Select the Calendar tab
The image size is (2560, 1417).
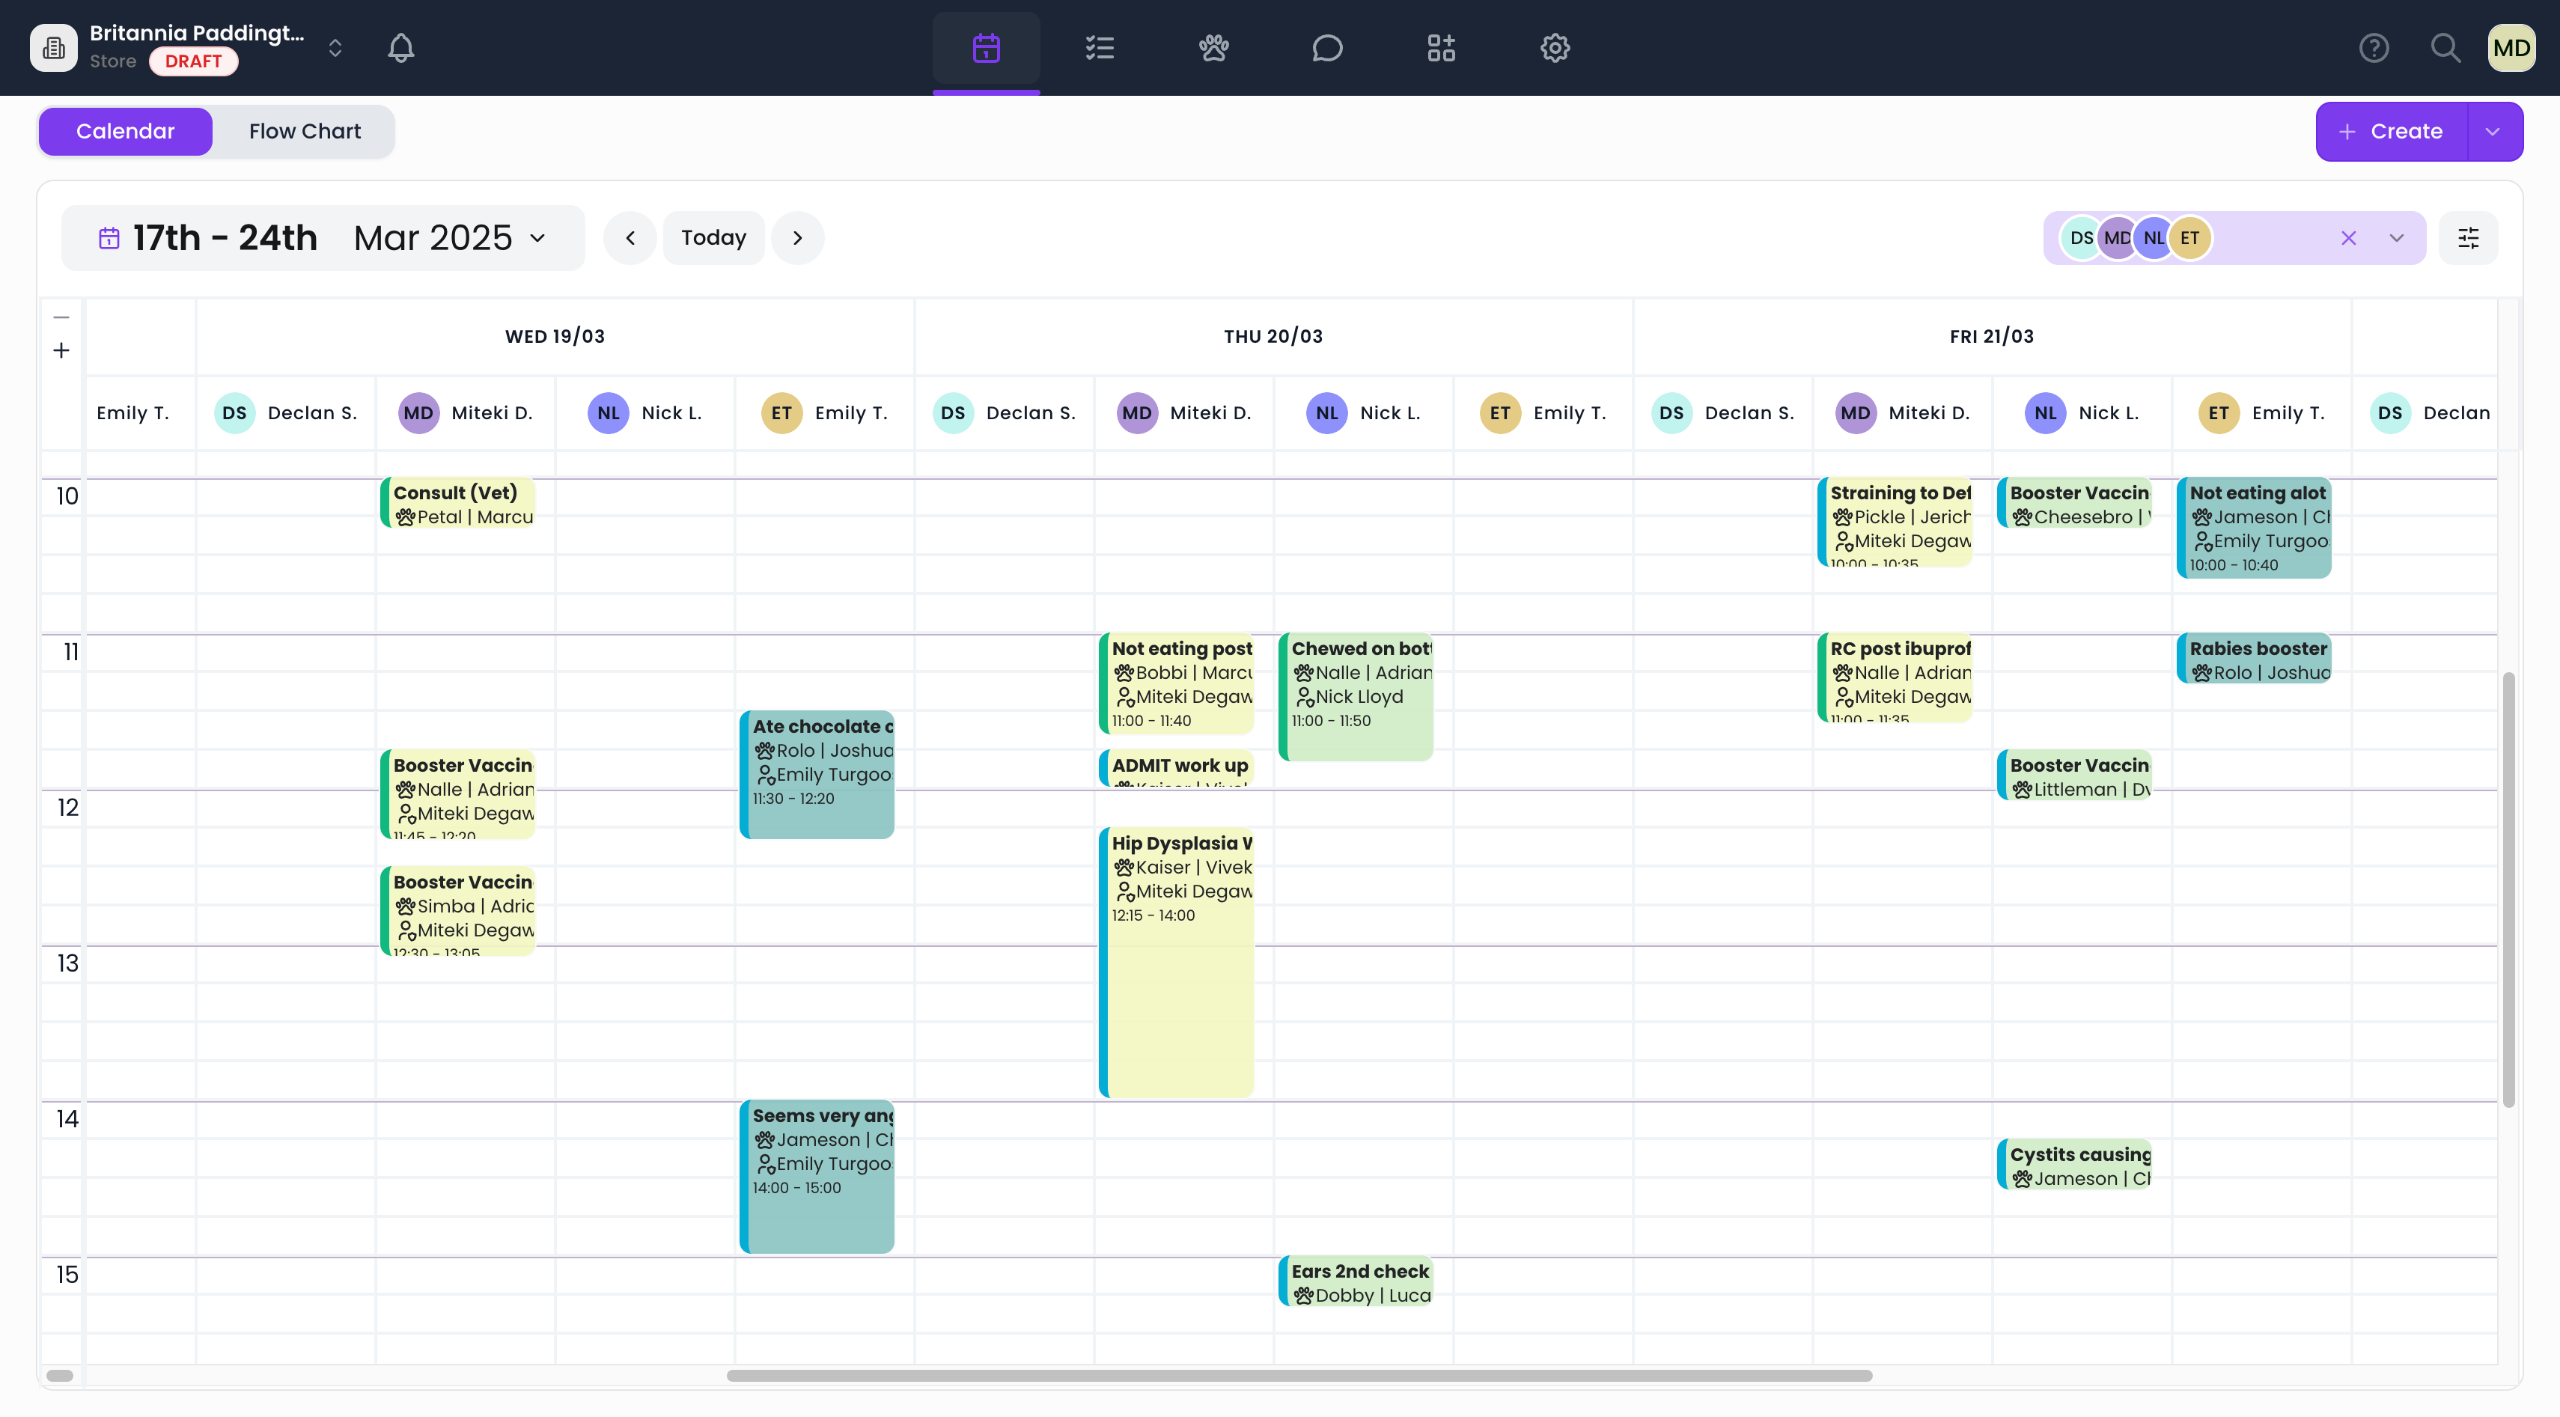[125, 132]
